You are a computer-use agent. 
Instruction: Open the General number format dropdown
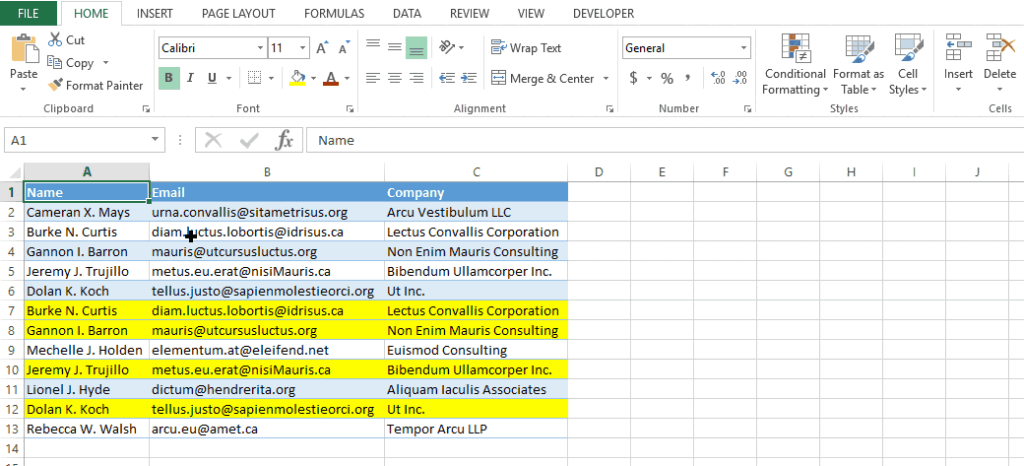click(x=744, y=48)
